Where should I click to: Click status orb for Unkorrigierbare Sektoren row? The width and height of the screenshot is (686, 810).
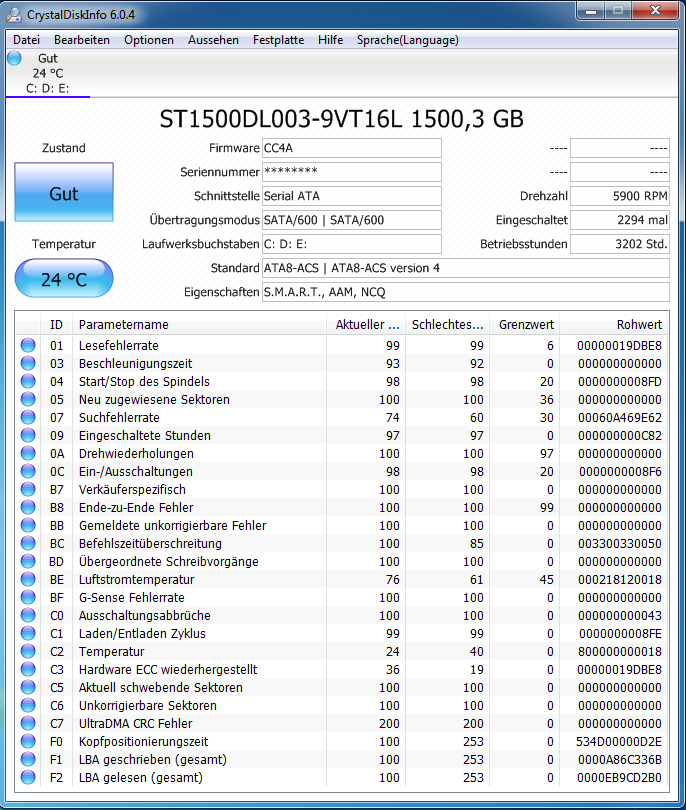(x=28, y=705)
